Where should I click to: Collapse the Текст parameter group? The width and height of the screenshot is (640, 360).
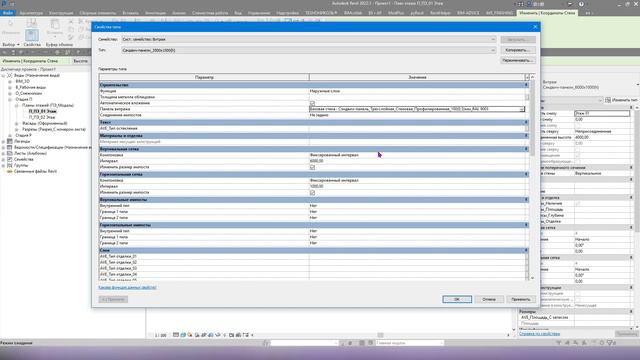[x=526, y=122]
